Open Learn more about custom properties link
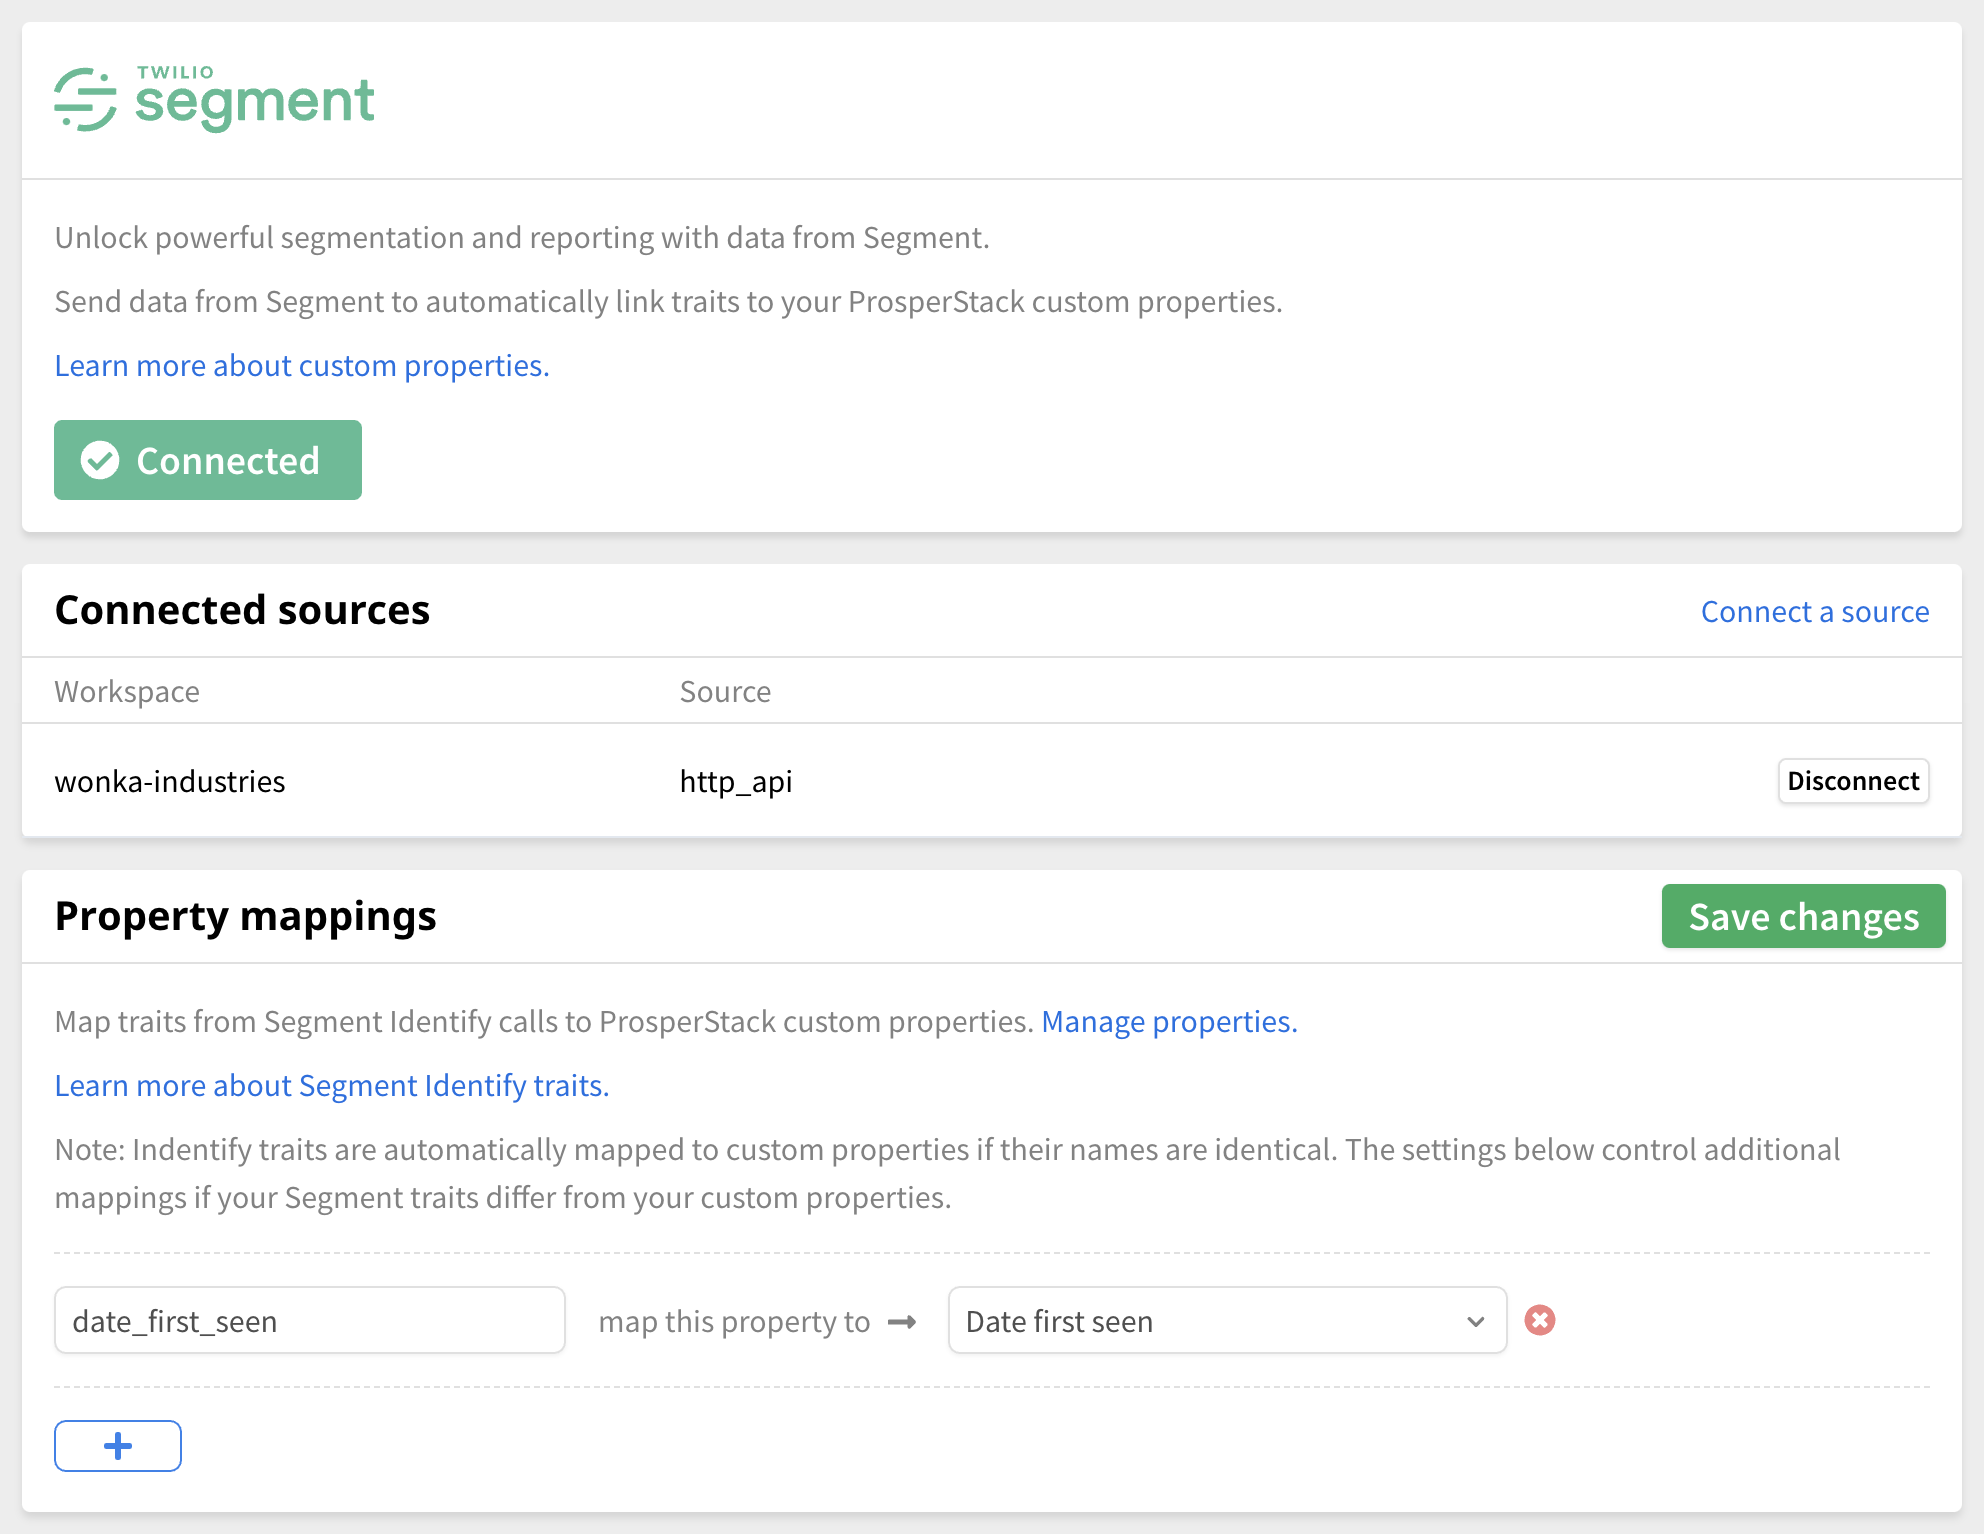 302,366
